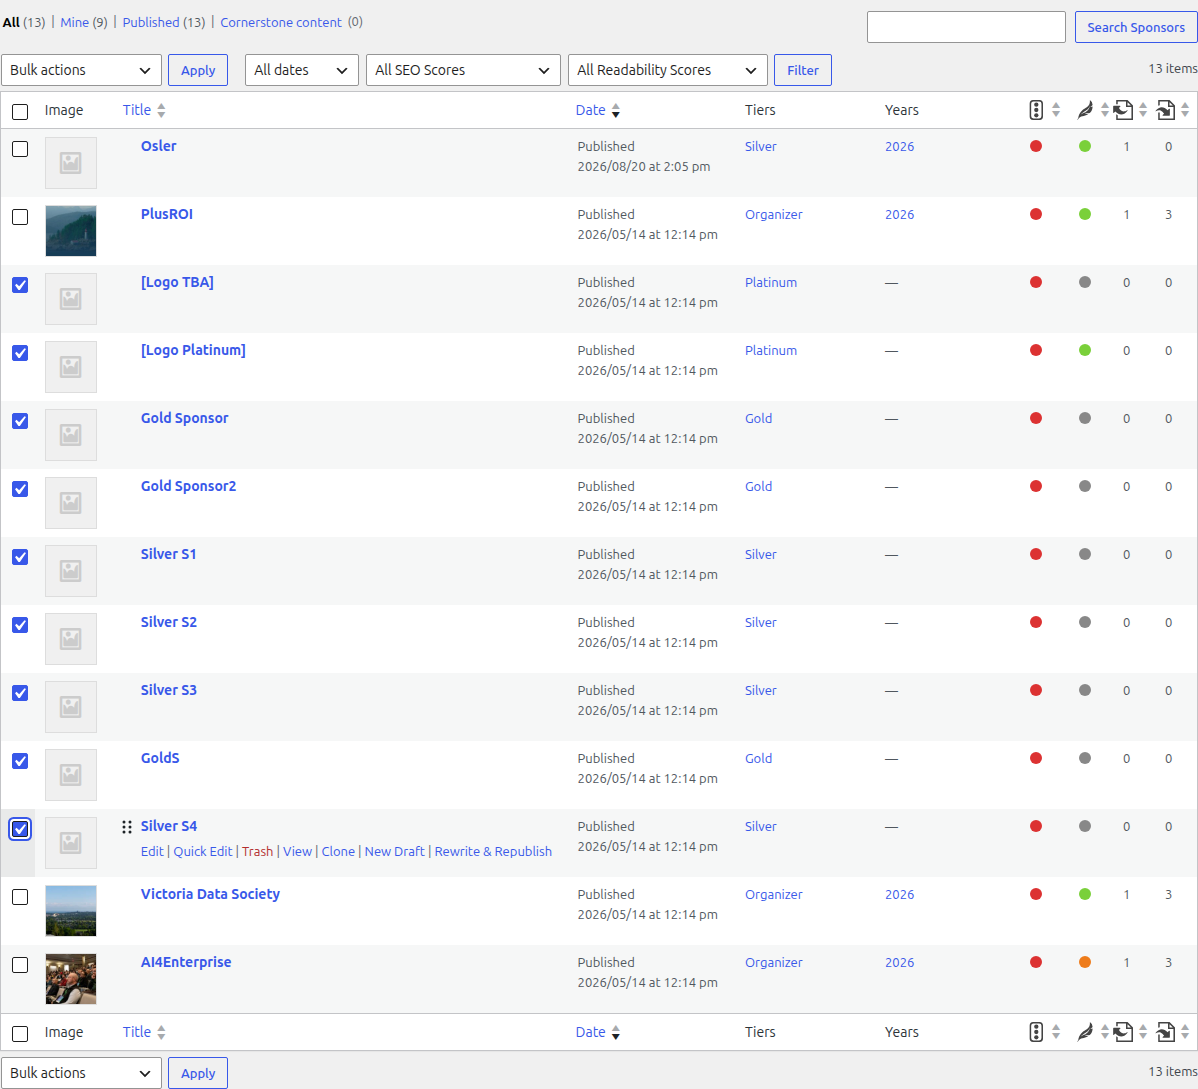Open the PlusROI thumbnail image

coord(71,231)
